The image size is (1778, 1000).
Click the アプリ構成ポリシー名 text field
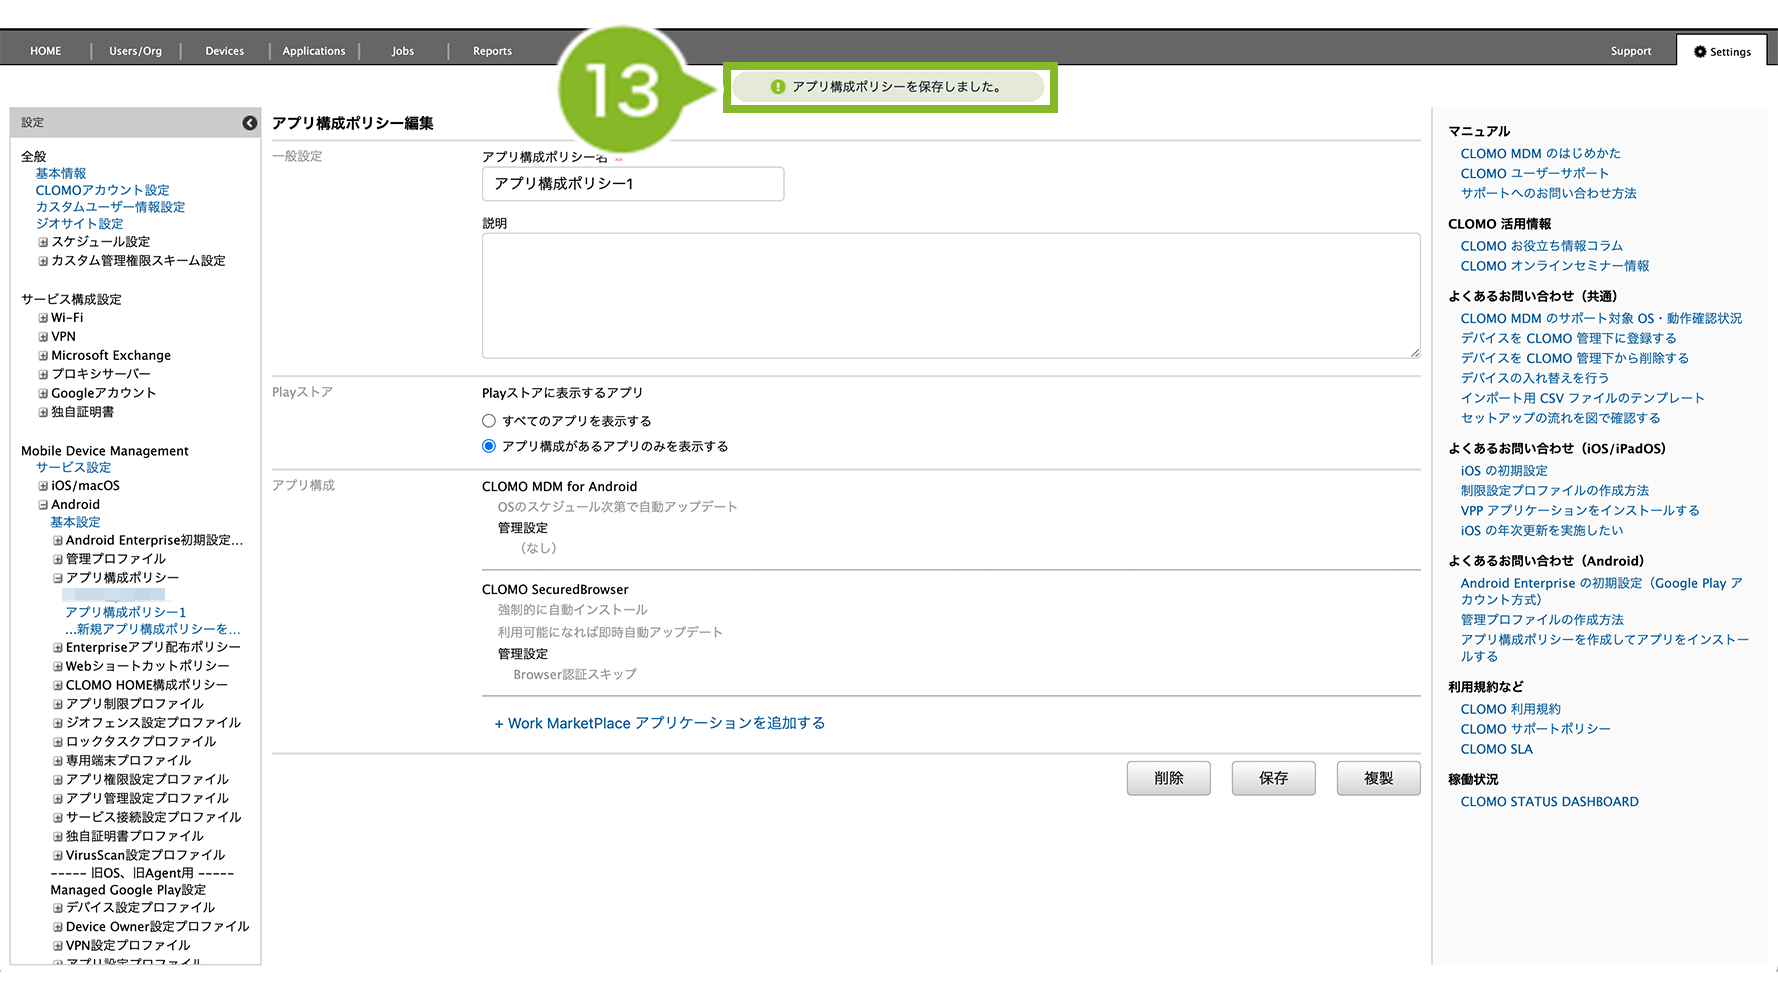pyautogui.click(x=632, y=184)
